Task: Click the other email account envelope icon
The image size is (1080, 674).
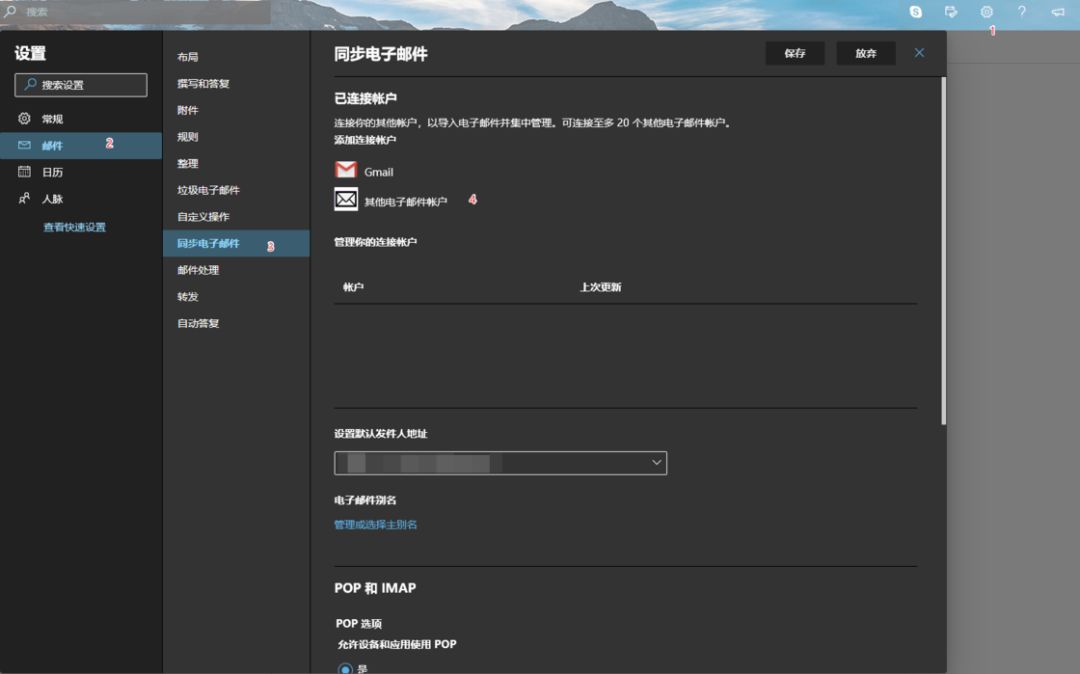Action: click(346, 200)
